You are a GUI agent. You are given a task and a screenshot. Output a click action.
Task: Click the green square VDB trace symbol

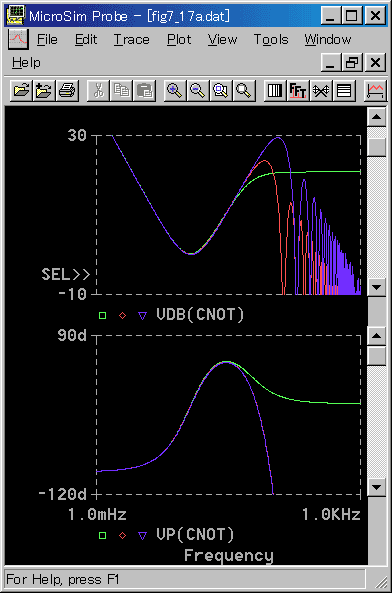(x=102, y=315)
